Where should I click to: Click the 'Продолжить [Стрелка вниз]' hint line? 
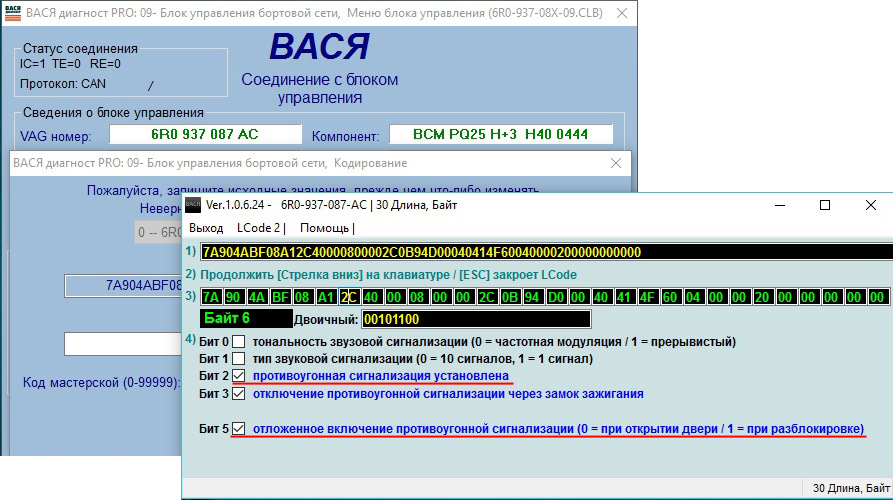pos(388,274)
